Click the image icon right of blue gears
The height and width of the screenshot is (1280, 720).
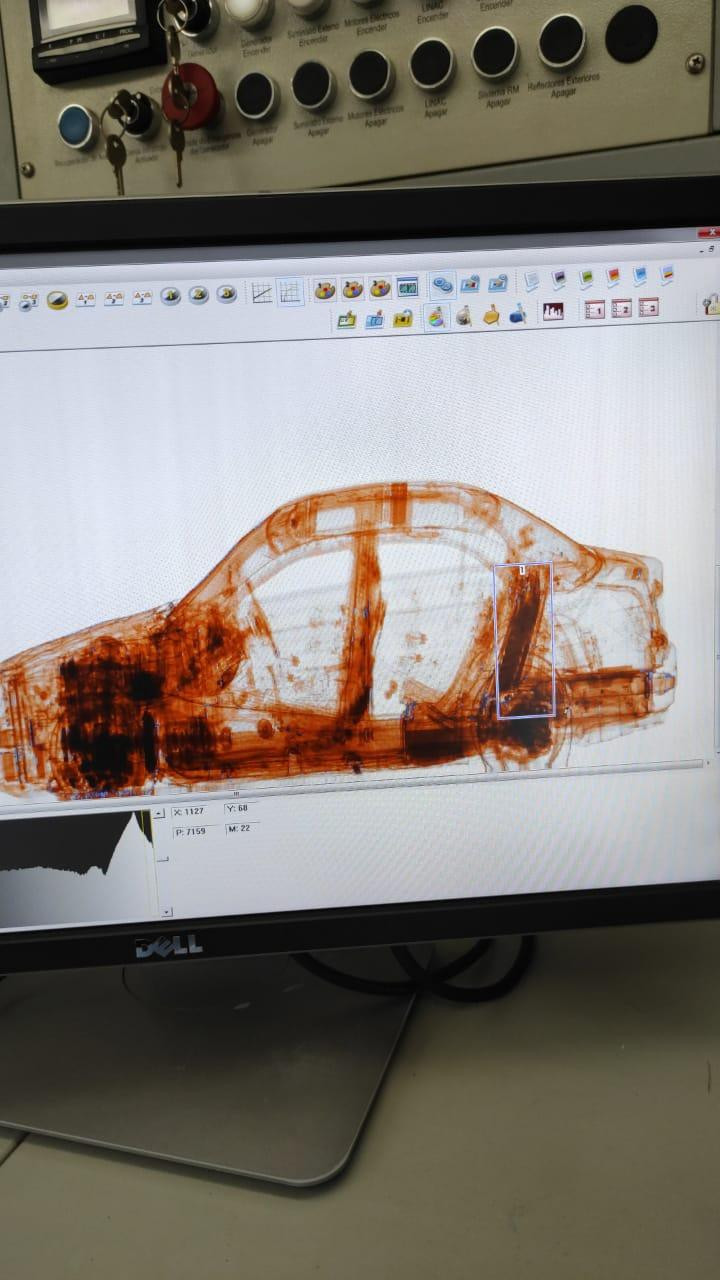(x=470, y=284)
